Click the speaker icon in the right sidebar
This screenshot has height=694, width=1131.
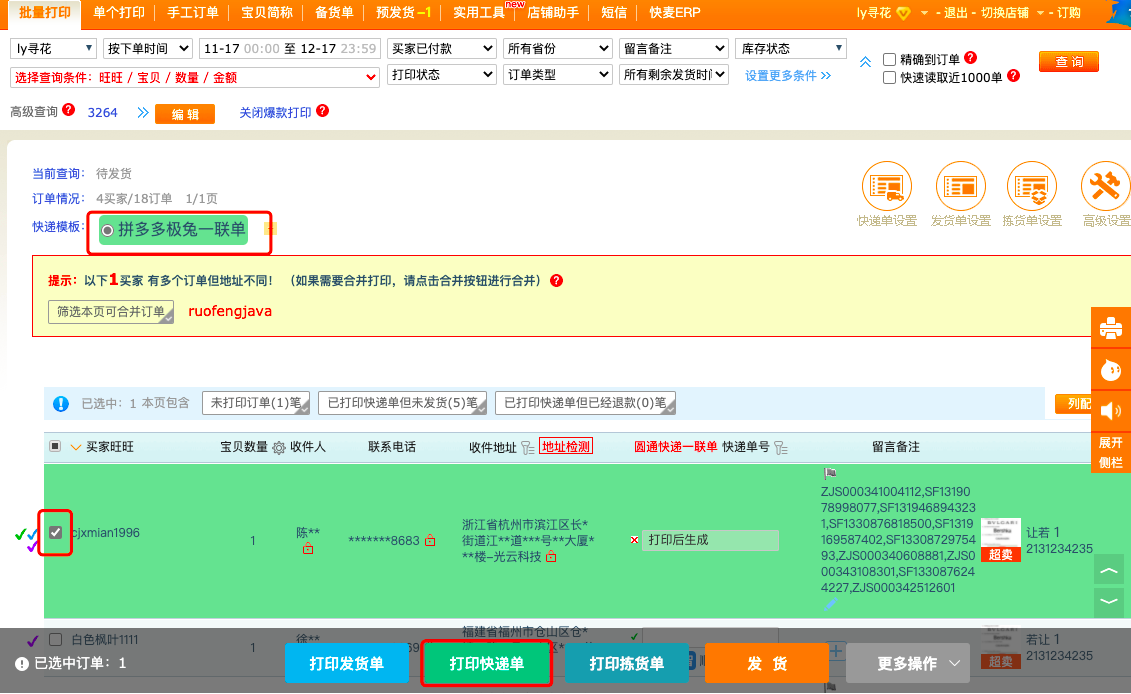1111,410
